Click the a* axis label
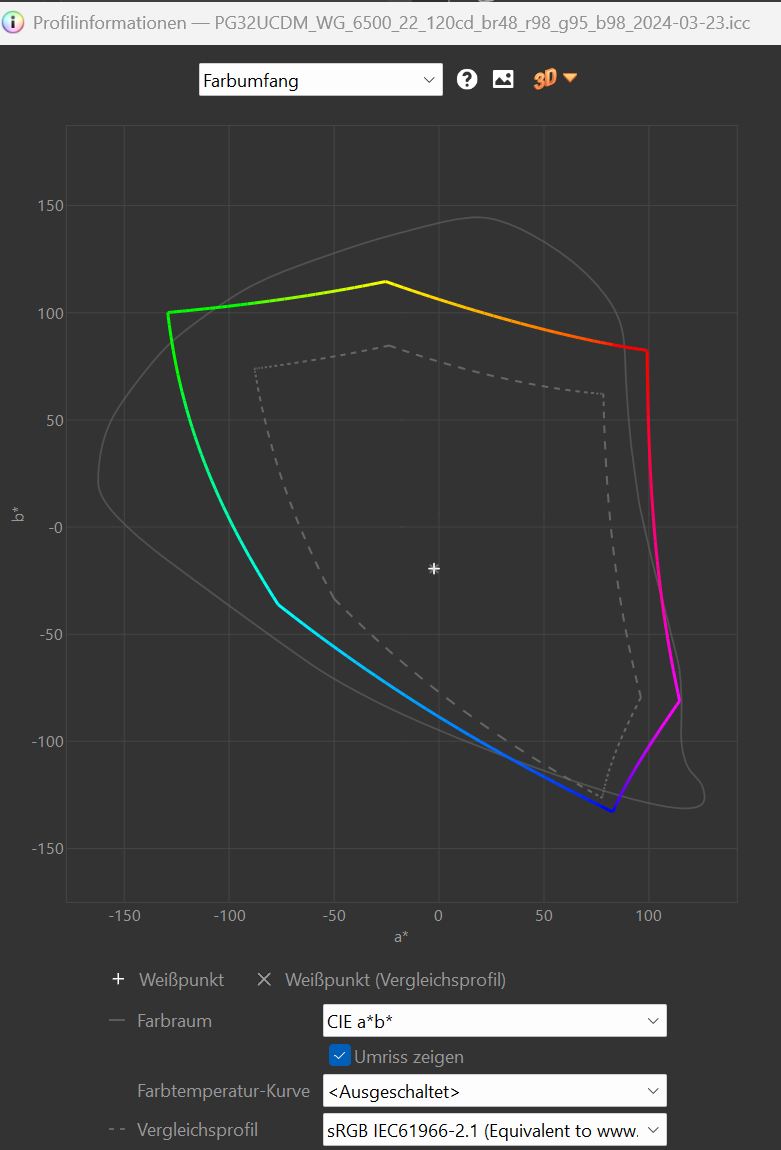 click(x=401, y=937)
